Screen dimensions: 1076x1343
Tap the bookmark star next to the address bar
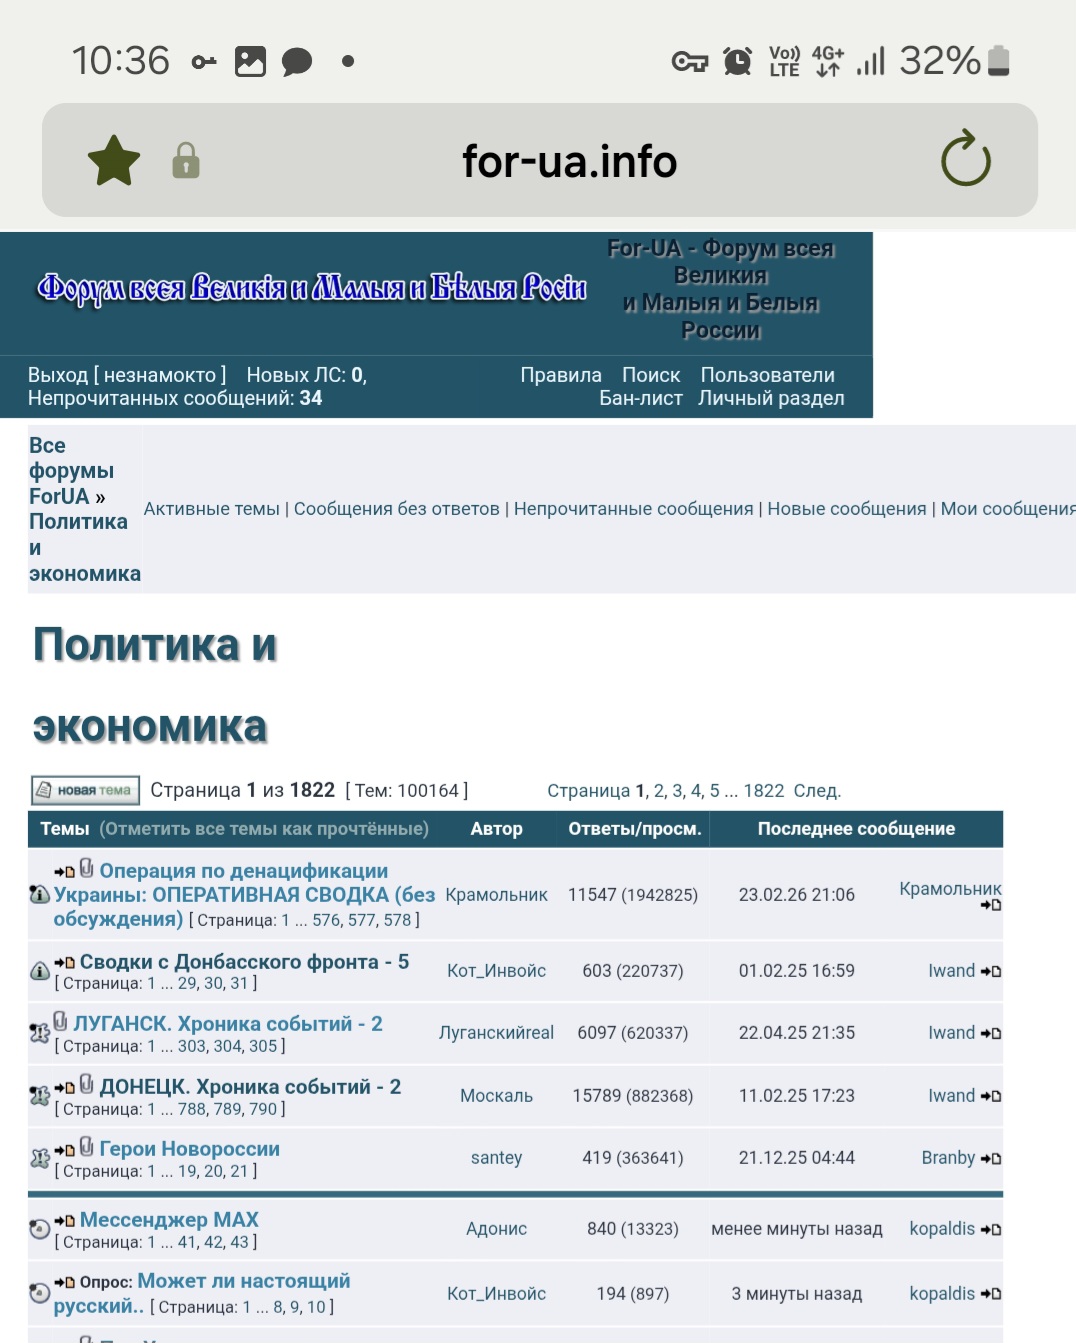113,158
